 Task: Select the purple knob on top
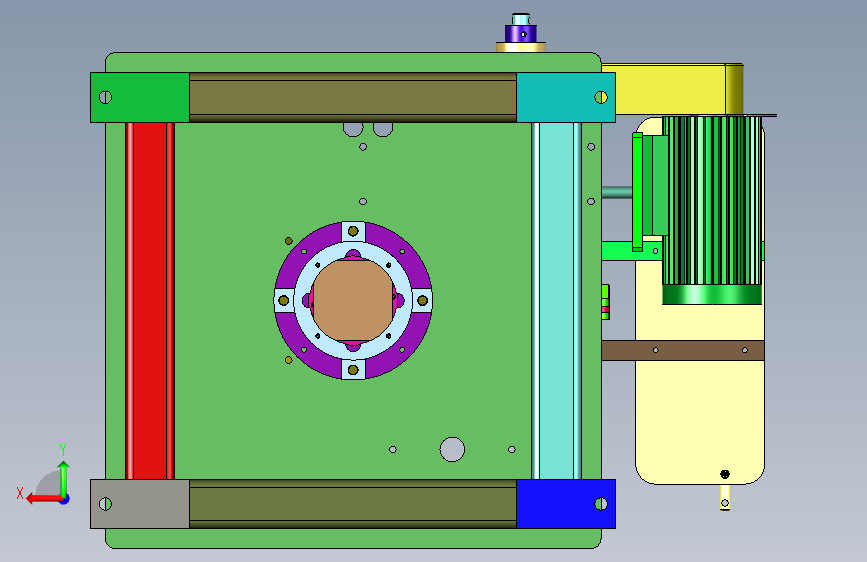tap(521, 33)
